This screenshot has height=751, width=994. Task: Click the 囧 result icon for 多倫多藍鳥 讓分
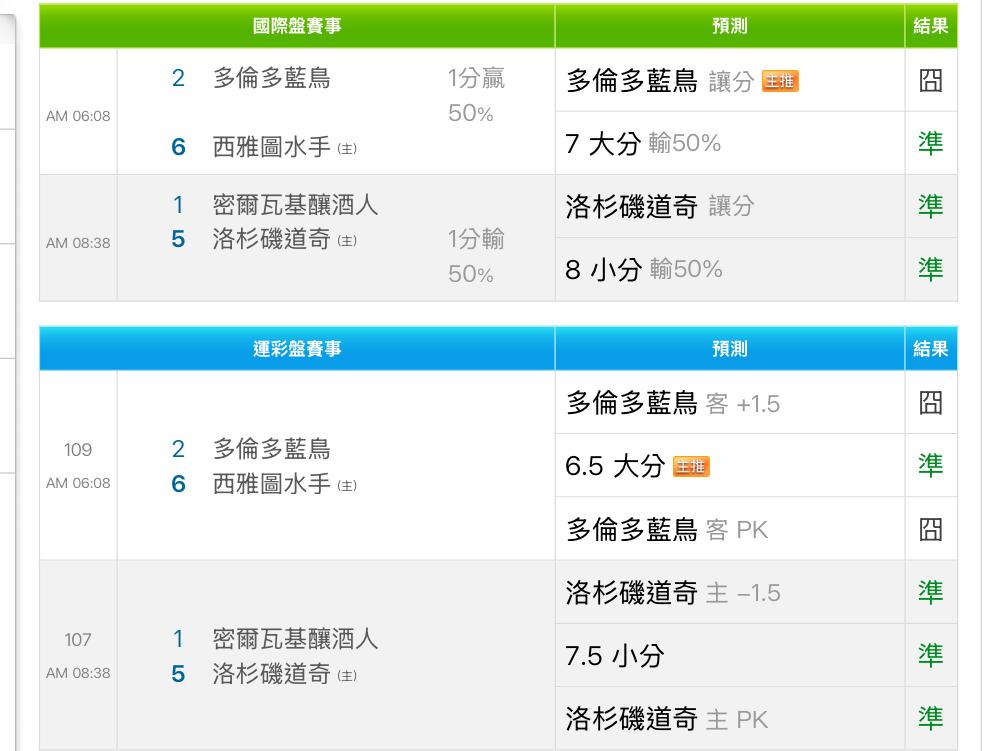point(930,80)
